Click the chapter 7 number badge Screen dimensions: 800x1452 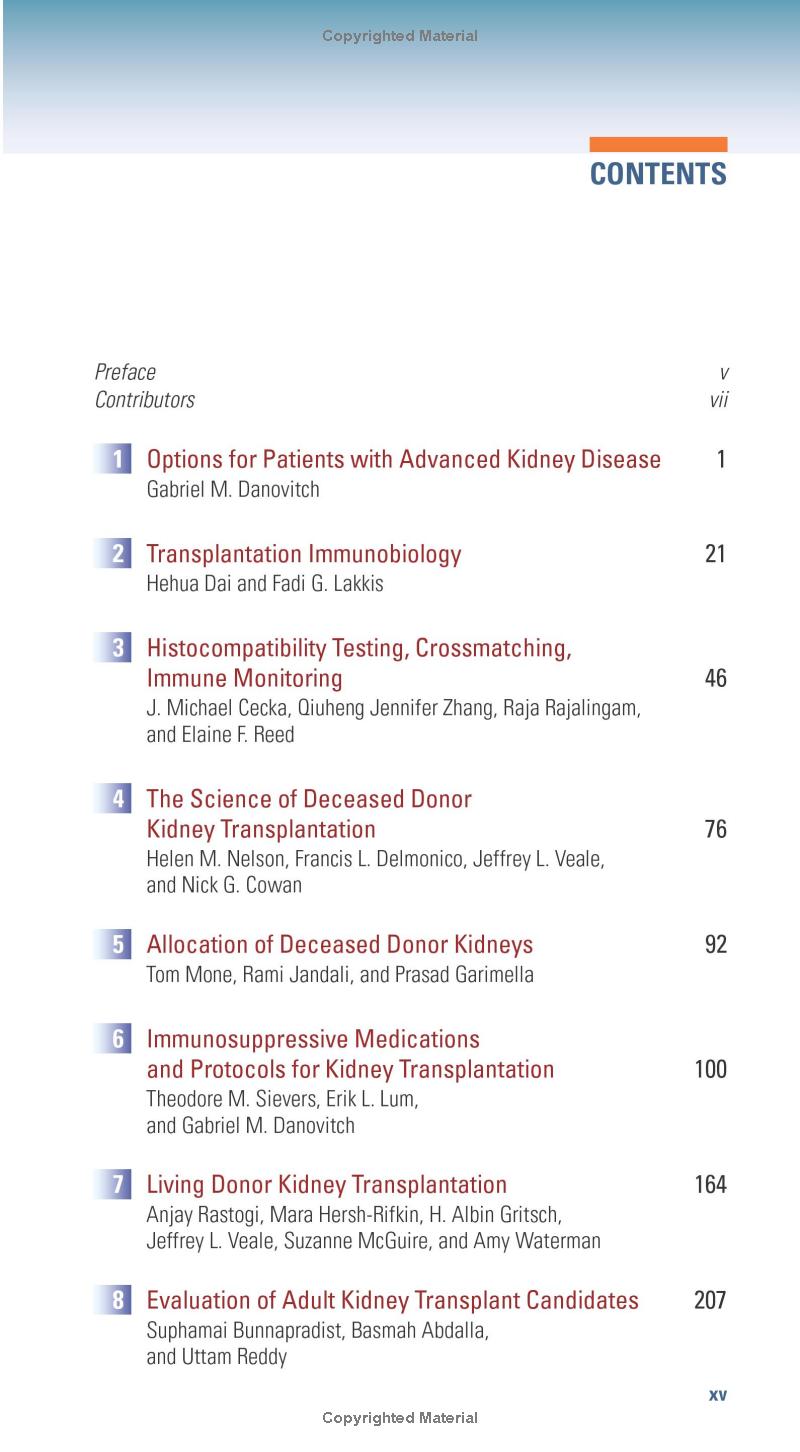coord(117,1185)
